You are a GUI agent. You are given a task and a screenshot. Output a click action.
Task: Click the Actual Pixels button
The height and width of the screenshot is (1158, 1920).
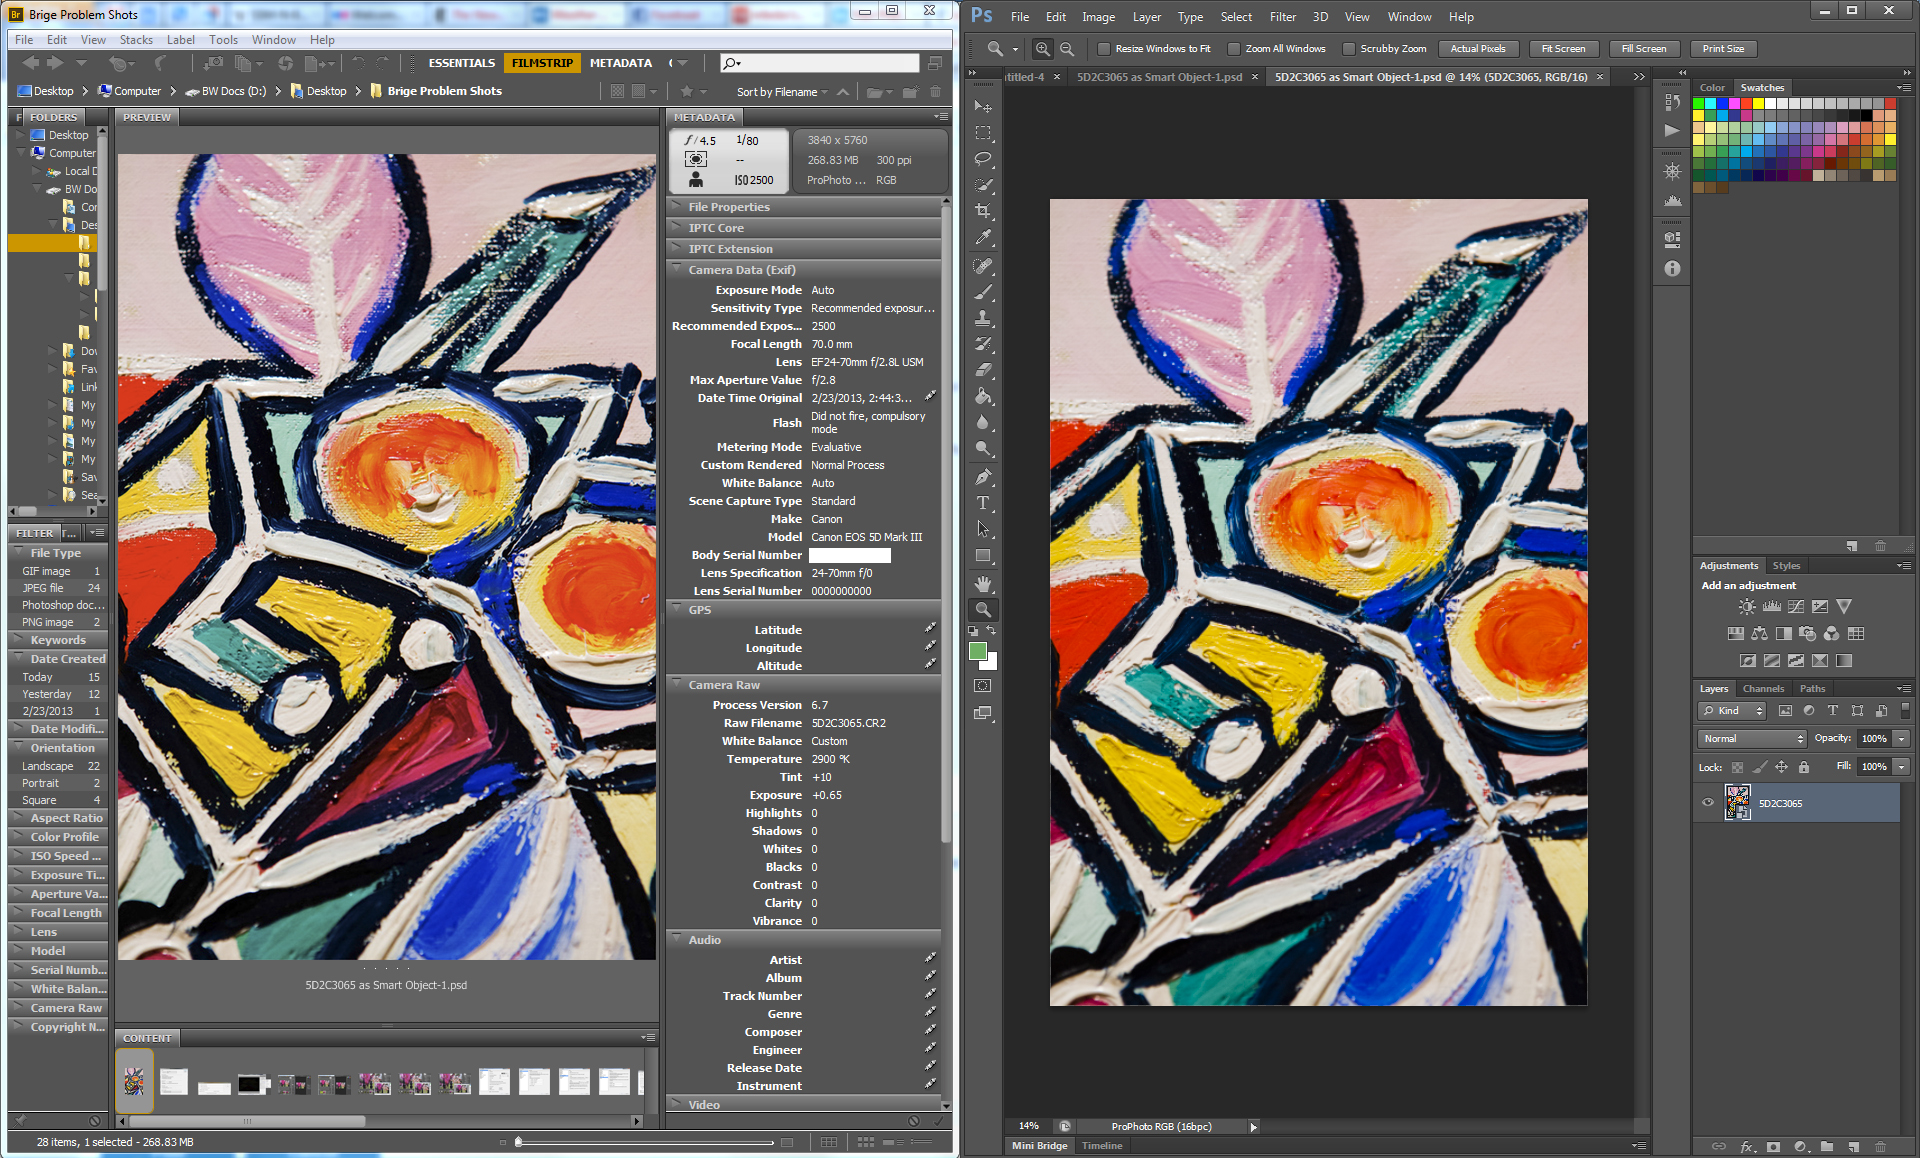(x=1477, y=49)
